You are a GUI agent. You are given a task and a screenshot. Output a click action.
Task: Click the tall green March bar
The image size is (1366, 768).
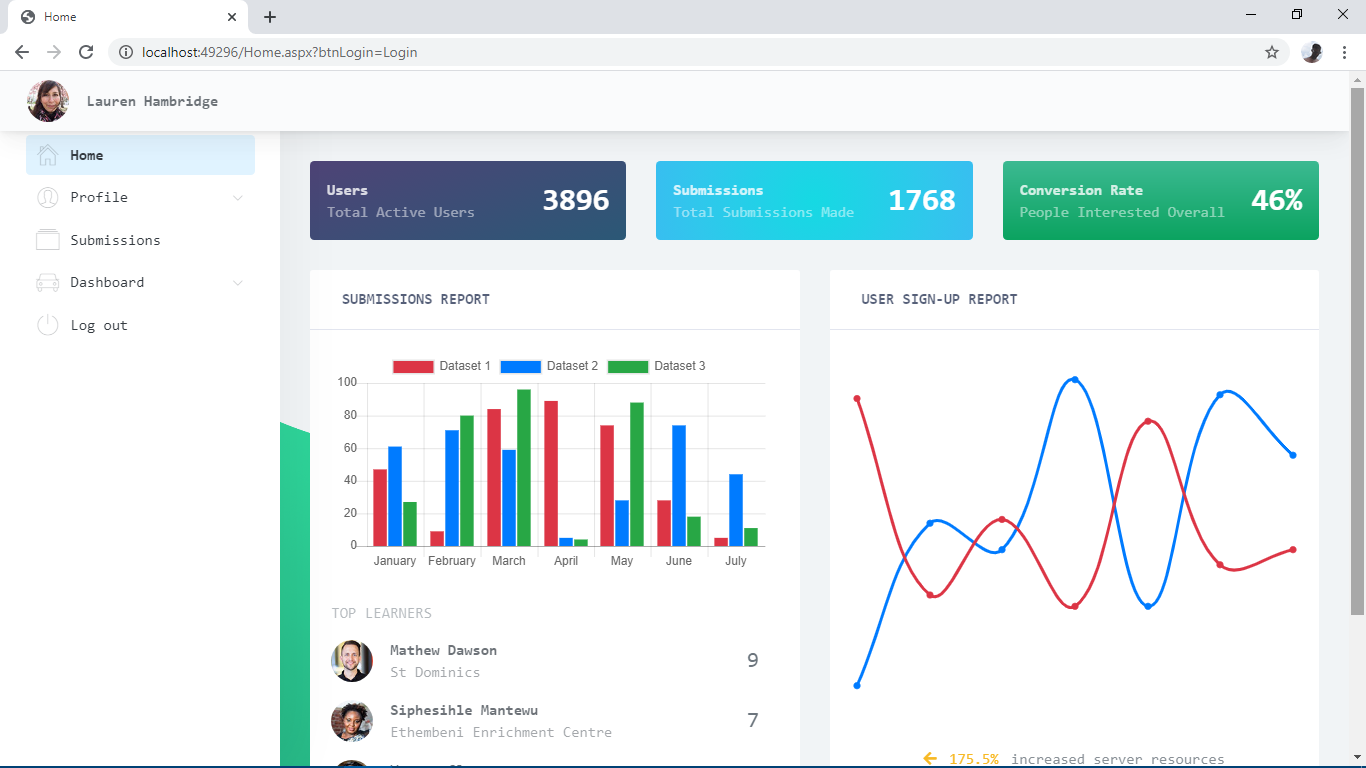[524, 468]
